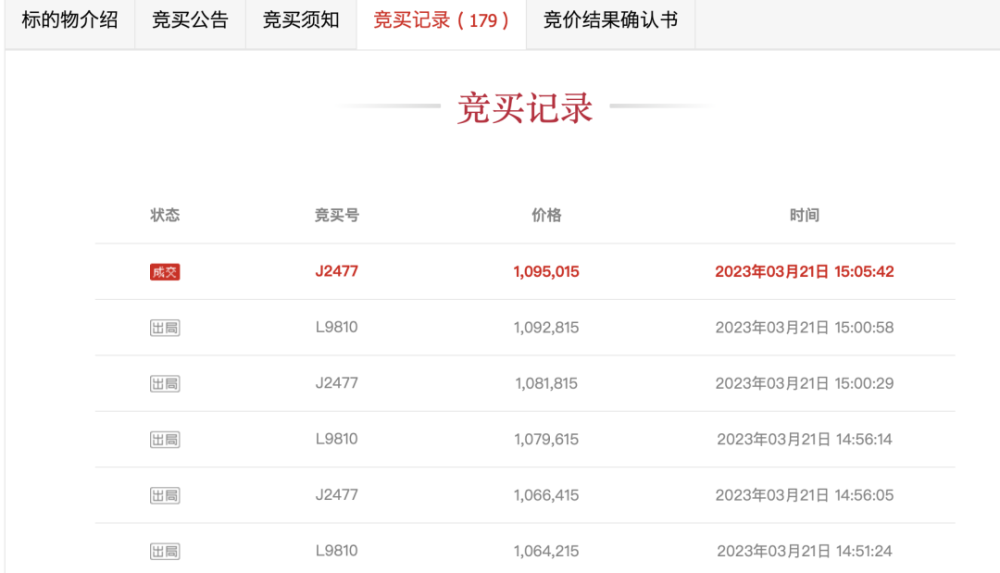Click 出局 badge for 1,081,815 bid
This screenshot has height=573, width=1000.
(165, 383)
